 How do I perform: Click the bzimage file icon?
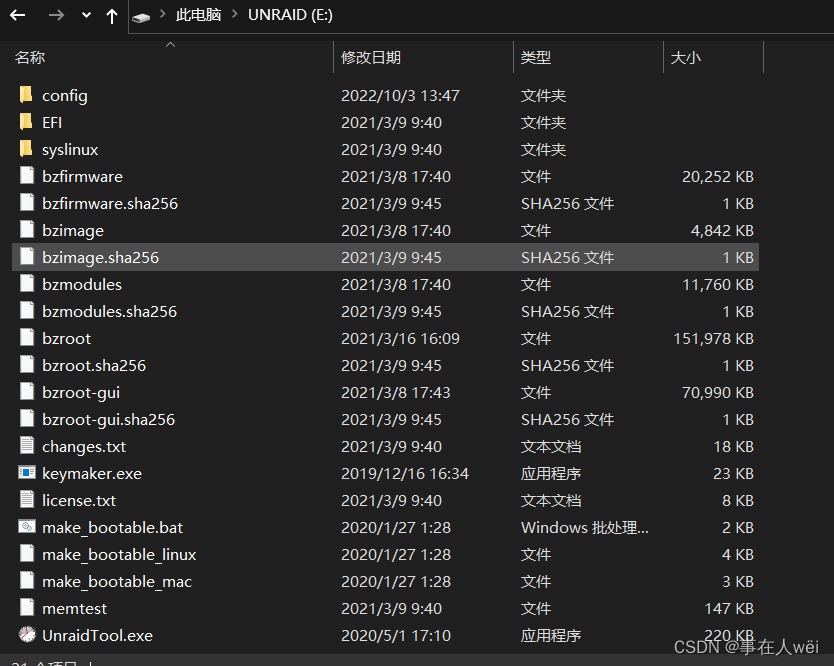[27, 229]
